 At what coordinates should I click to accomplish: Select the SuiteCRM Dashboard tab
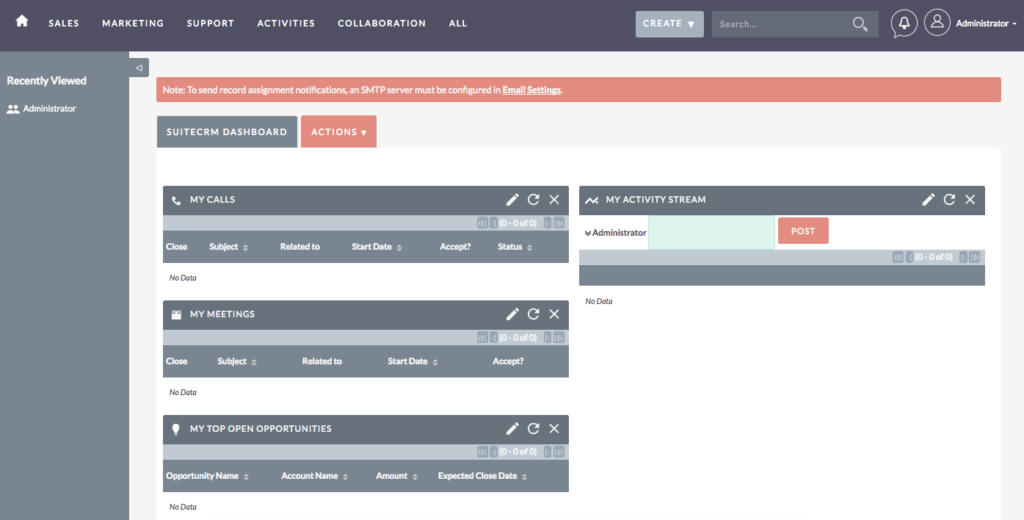227,132
